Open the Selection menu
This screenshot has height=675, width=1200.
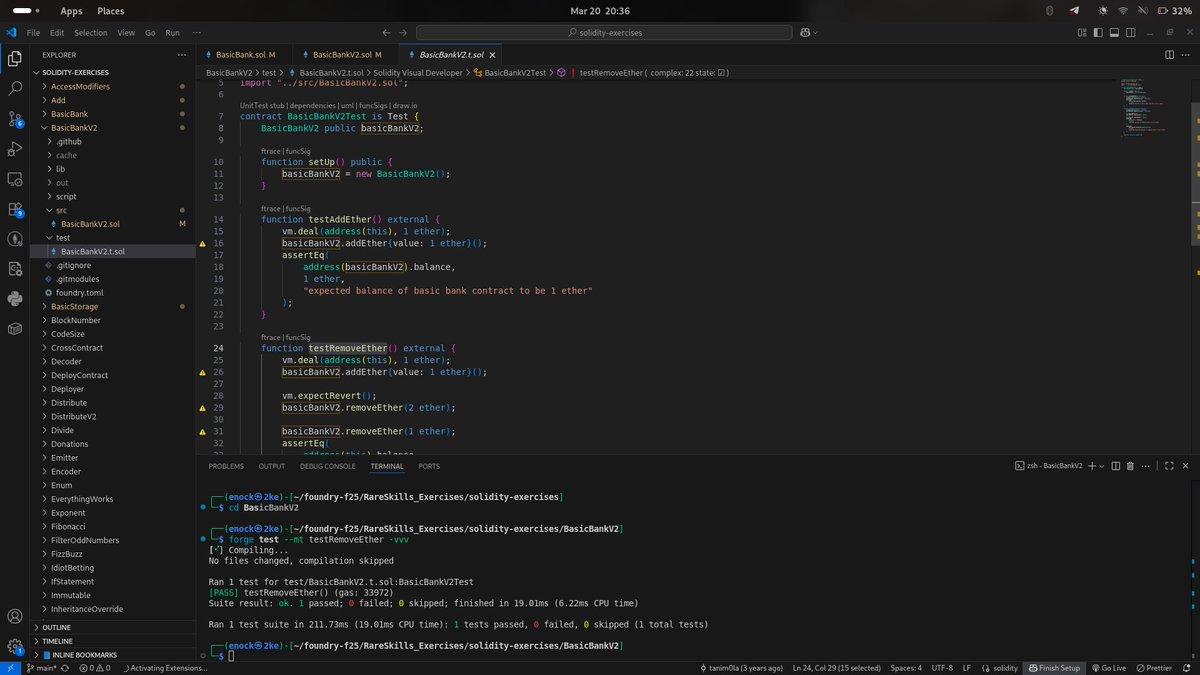coord(90,32)
